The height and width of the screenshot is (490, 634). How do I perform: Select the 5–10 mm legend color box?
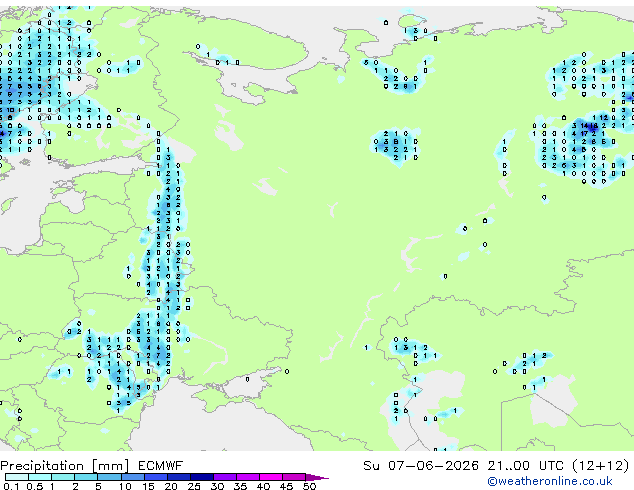pyautogui.click(x=110, y=477)
